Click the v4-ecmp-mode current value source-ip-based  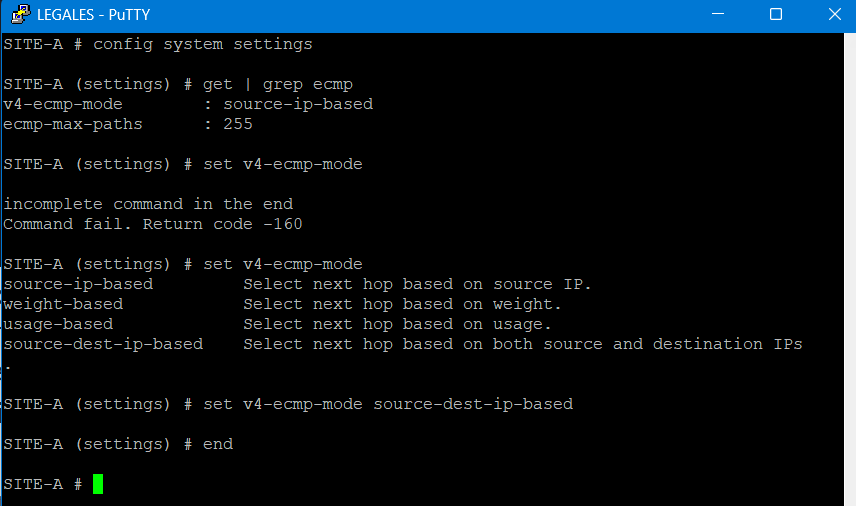(298, 104)
